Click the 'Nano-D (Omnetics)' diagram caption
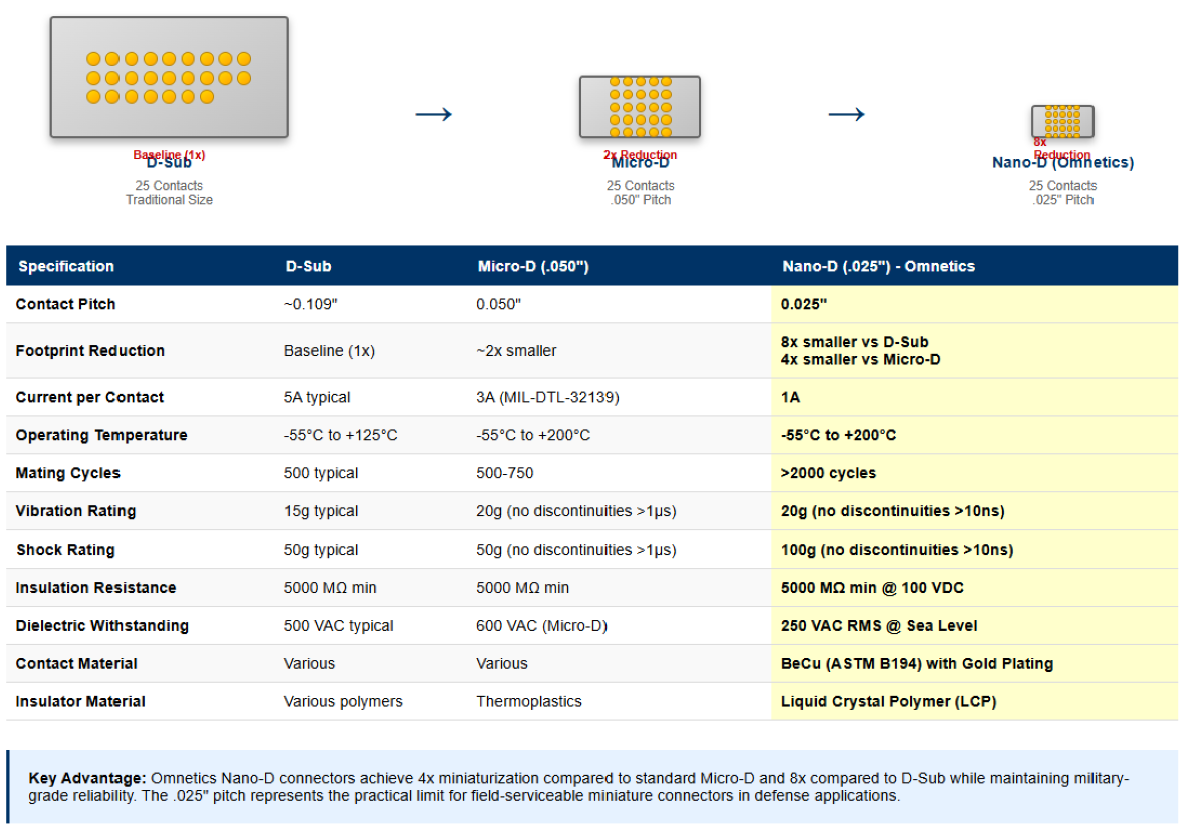 coord(1063,162)
